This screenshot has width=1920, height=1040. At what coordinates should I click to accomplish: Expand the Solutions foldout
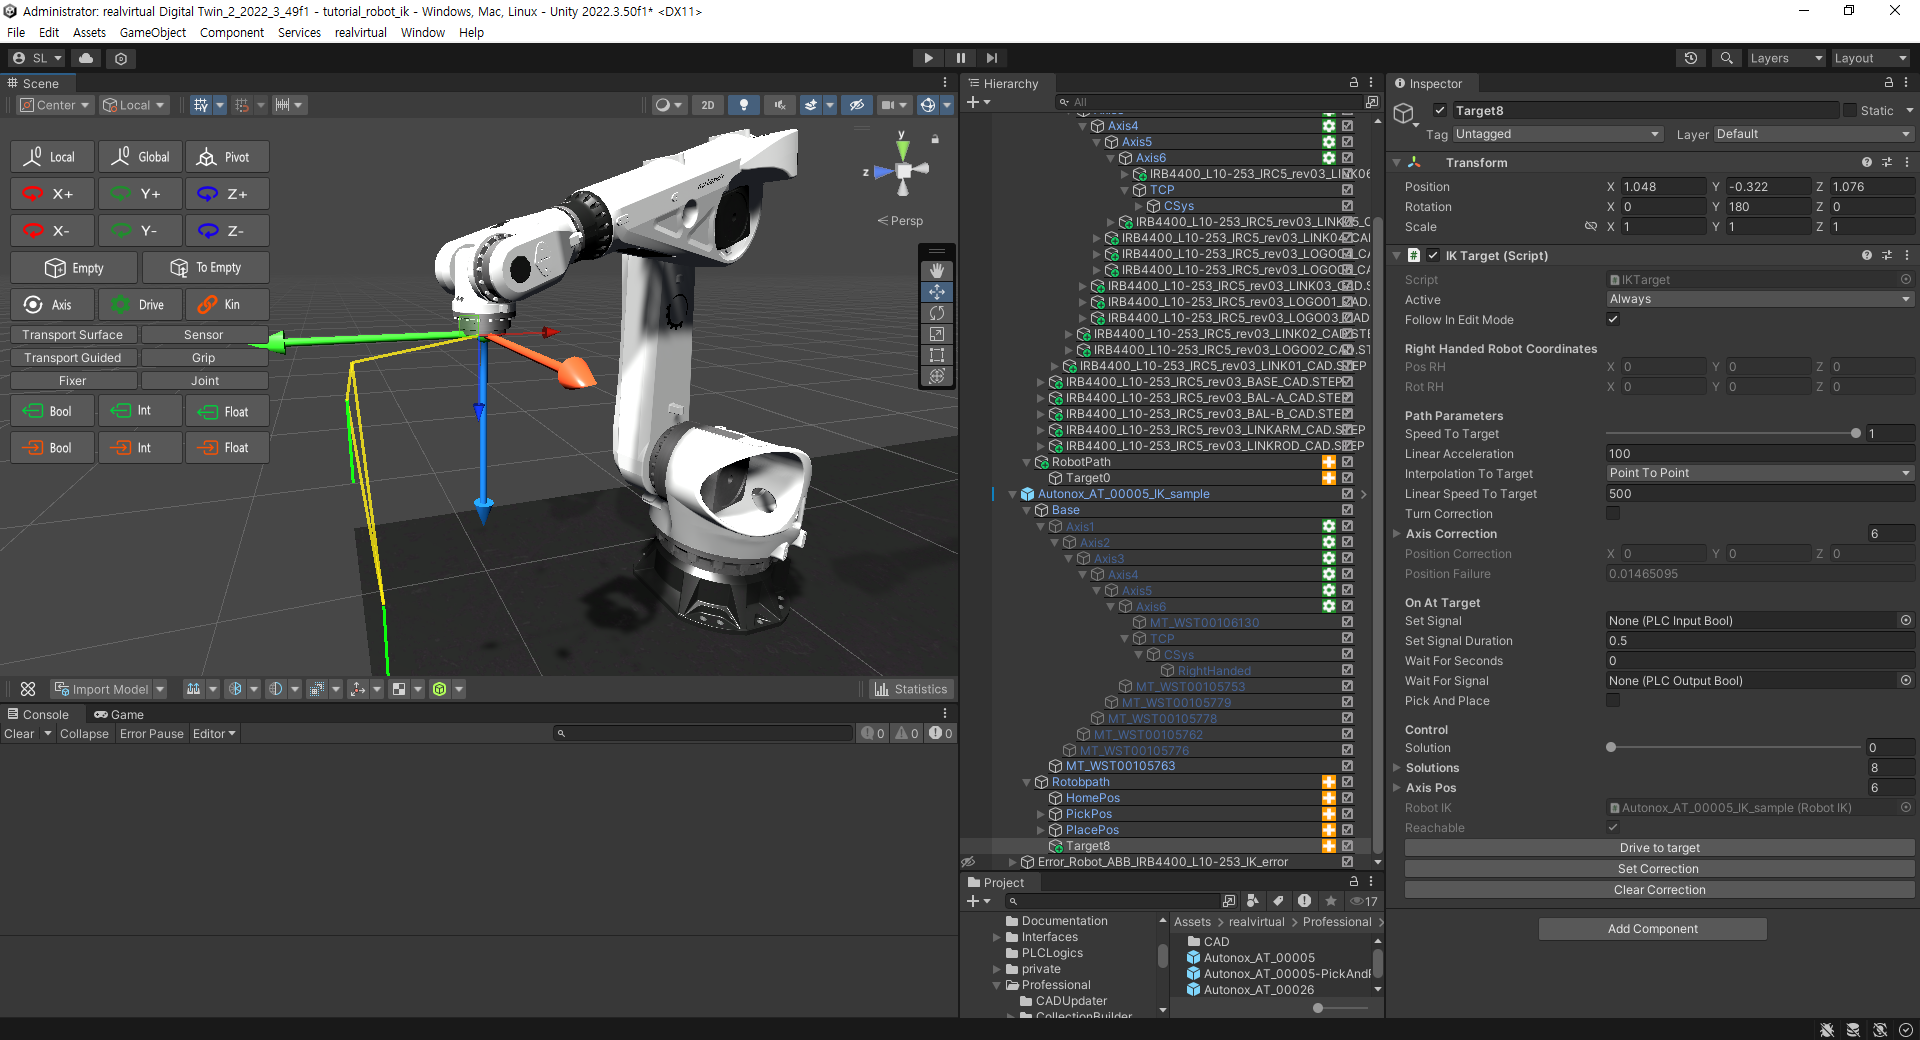pos(1397,768)
